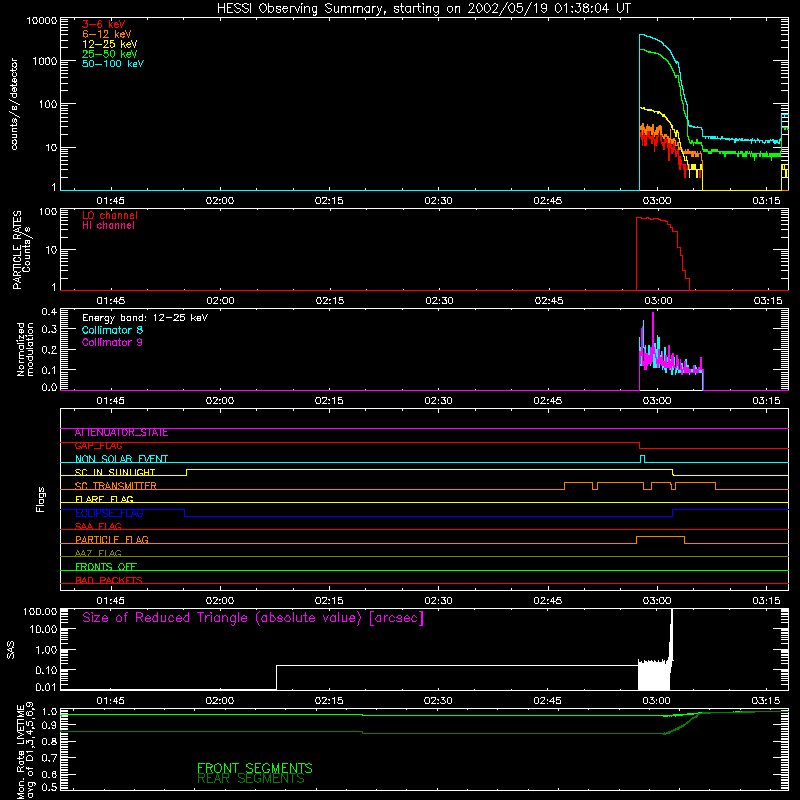The width and height of the screenshot is (800, 800).
Task: Click the 0.5 tick on livetime axis
Action: [x=51, y=788]
